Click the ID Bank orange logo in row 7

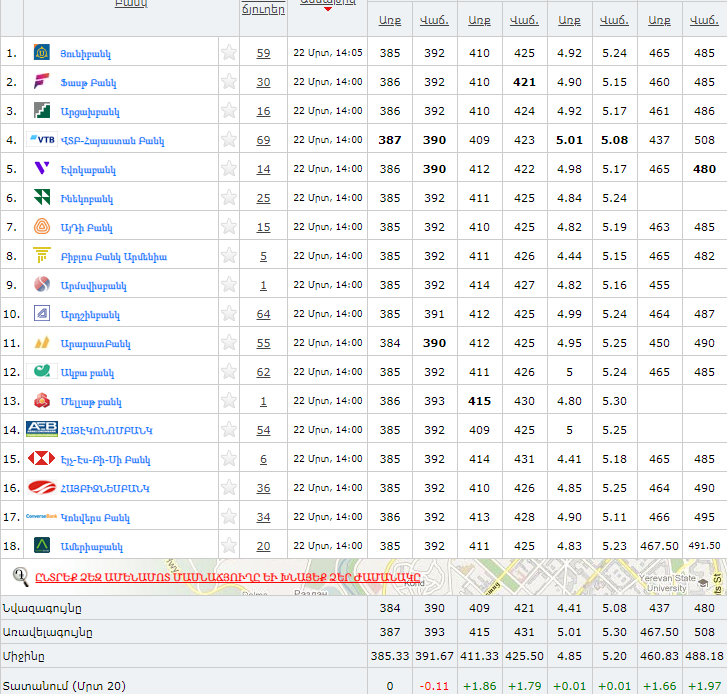coord(42,226)
